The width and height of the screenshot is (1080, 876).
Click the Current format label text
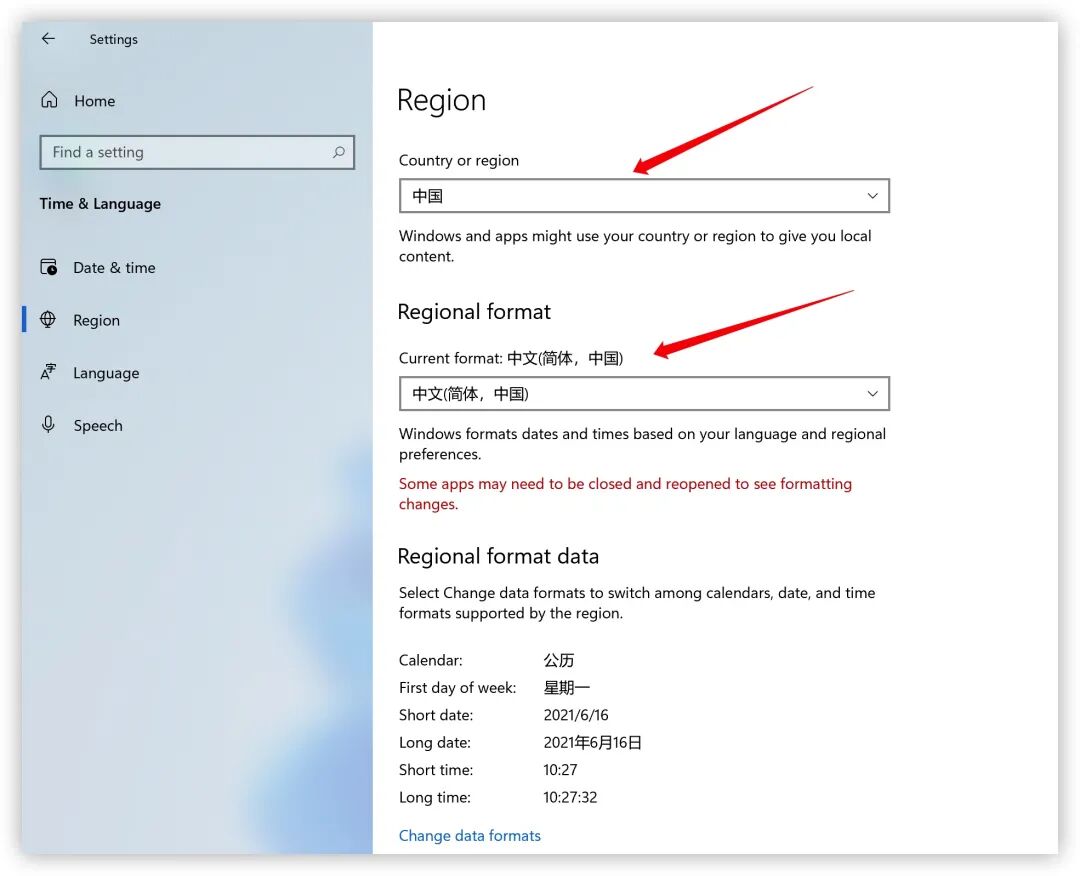point(511,358)
